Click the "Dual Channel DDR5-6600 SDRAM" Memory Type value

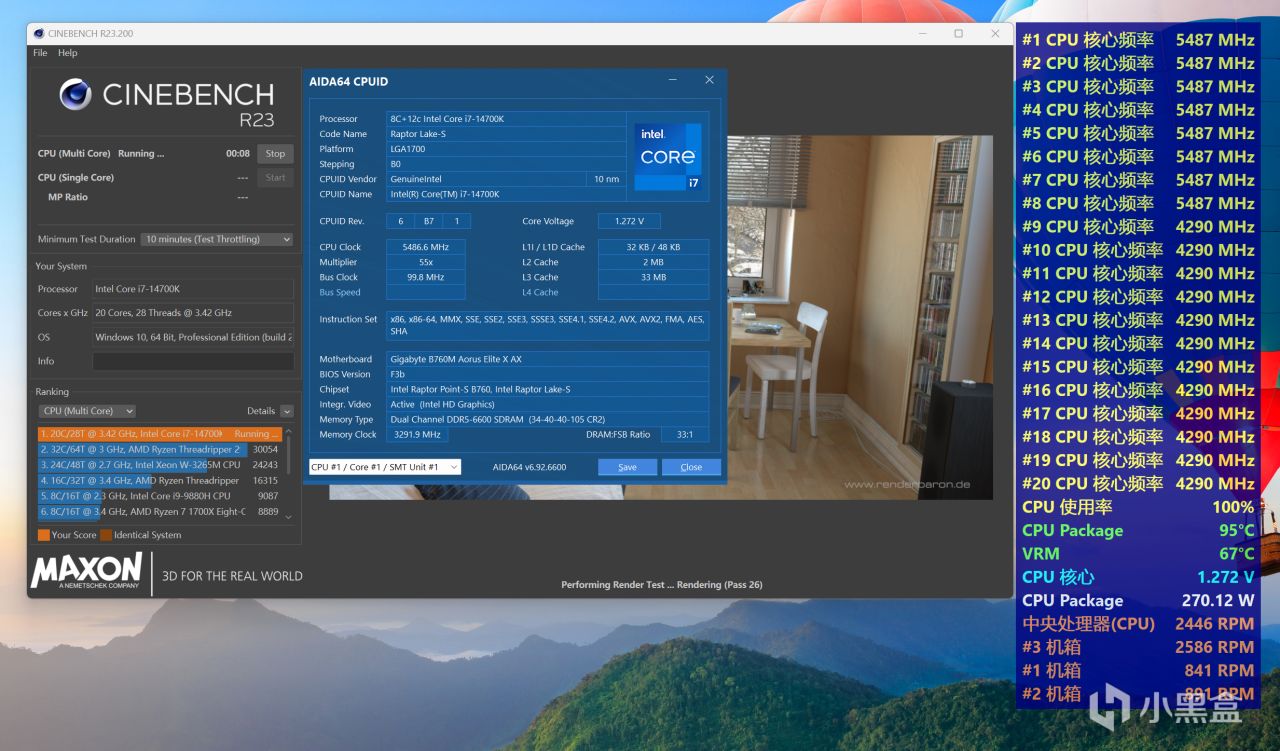pyautogui.click(x=548, y=420)
